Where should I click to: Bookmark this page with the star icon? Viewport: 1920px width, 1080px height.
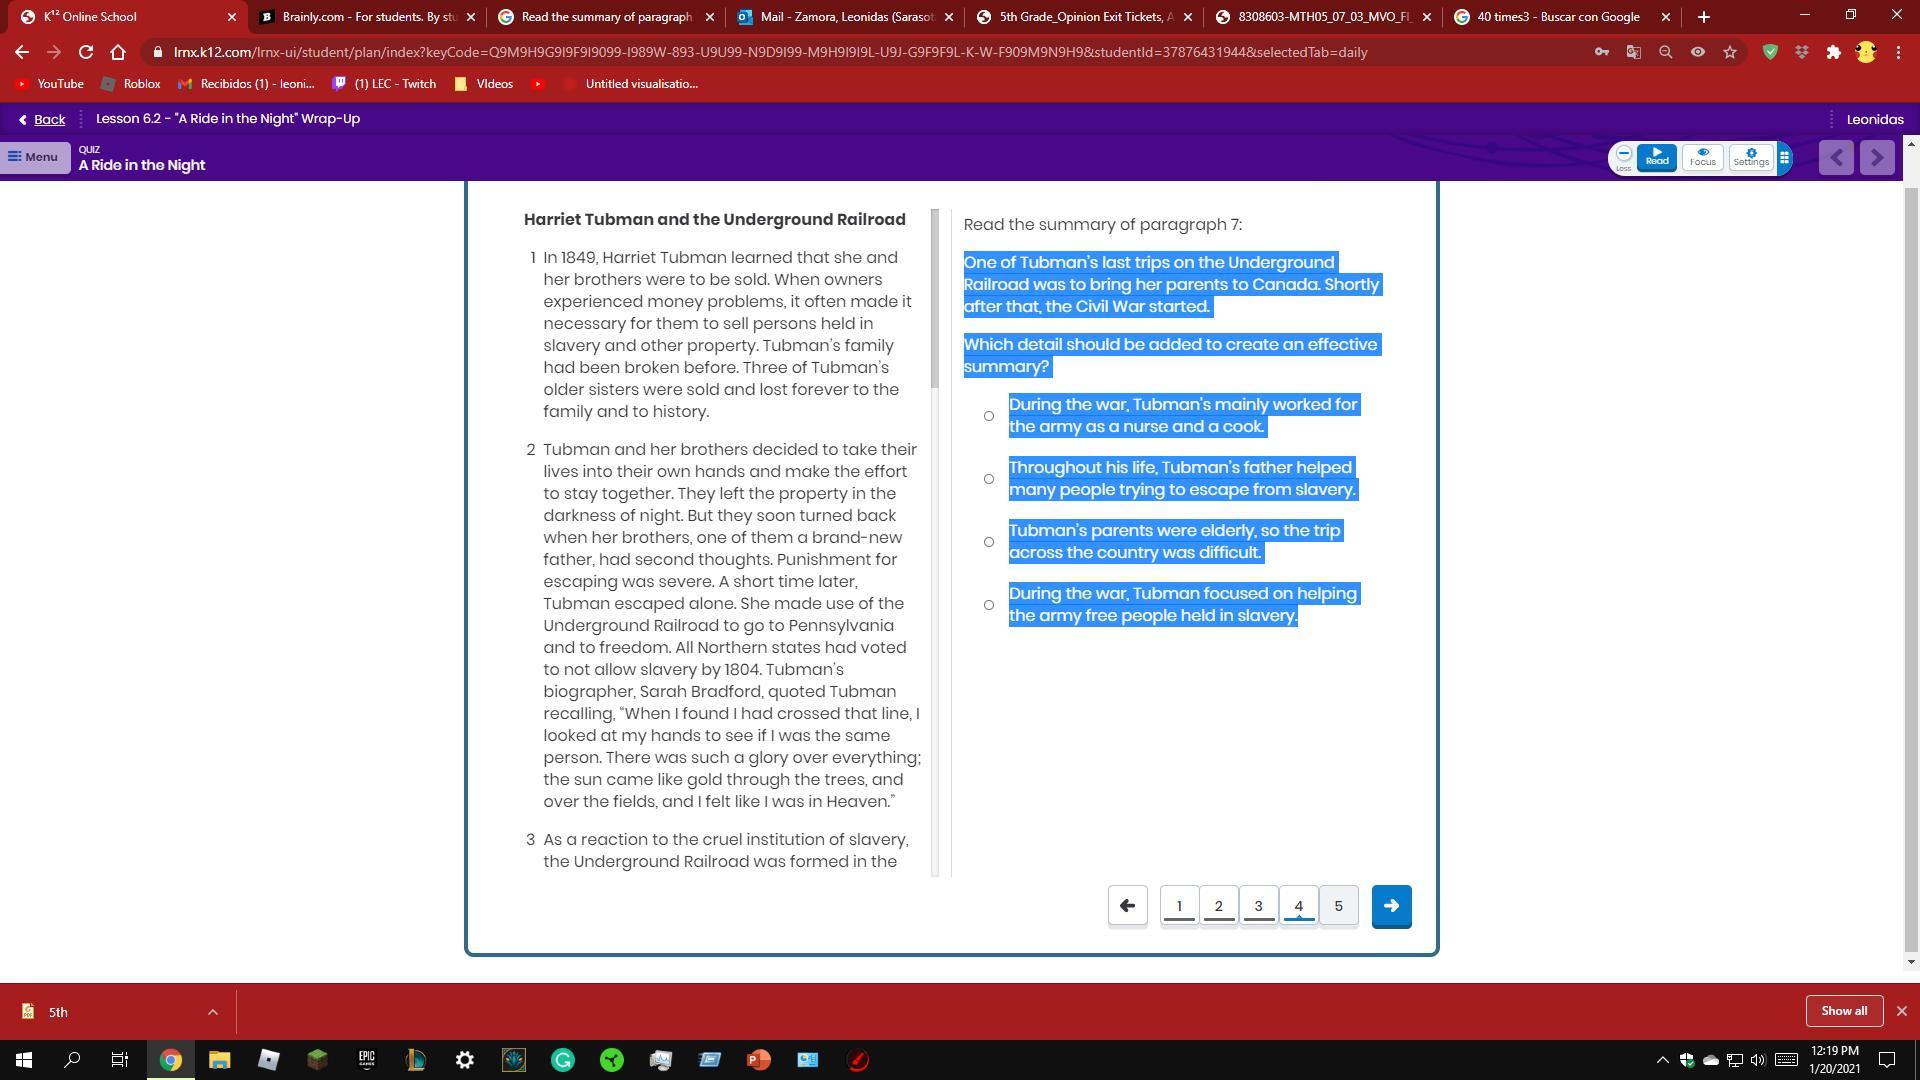click(1730, 52)
